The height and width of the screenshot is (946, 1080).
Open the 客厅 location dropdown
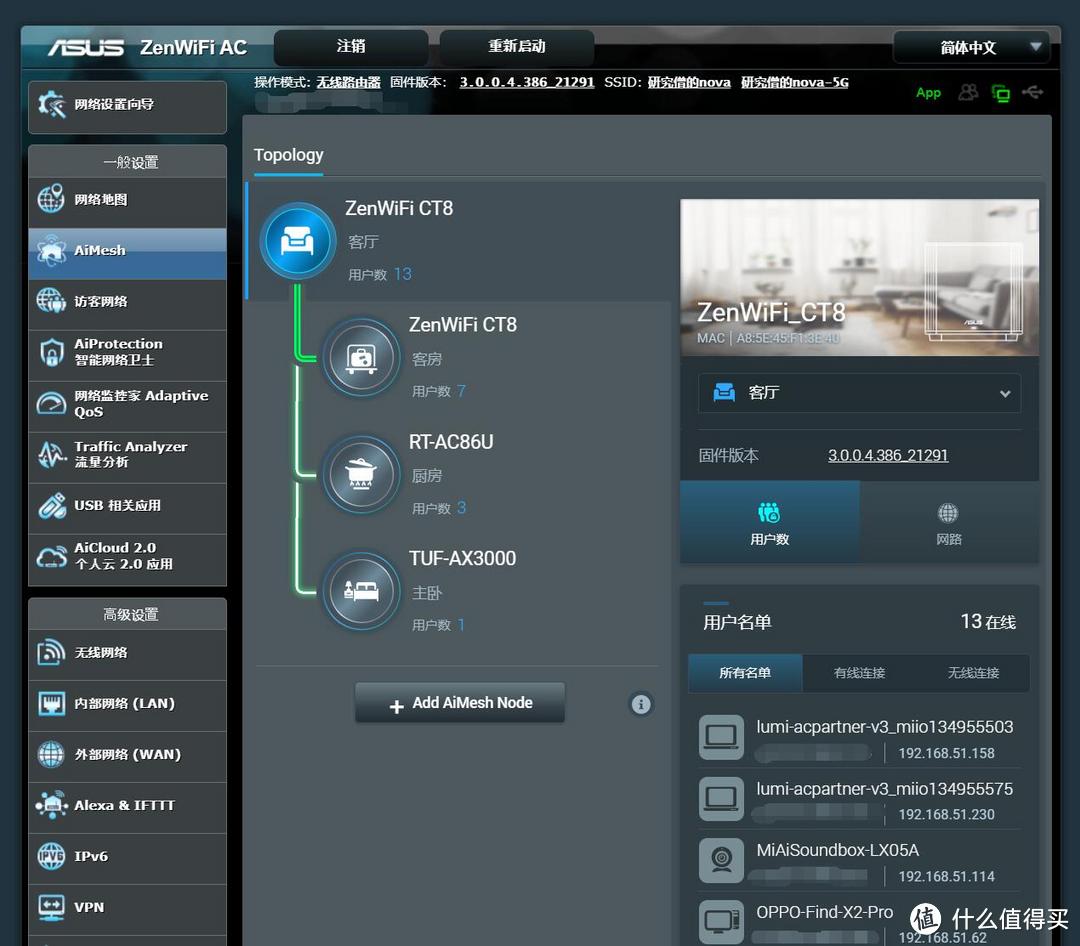pos(860,393)
